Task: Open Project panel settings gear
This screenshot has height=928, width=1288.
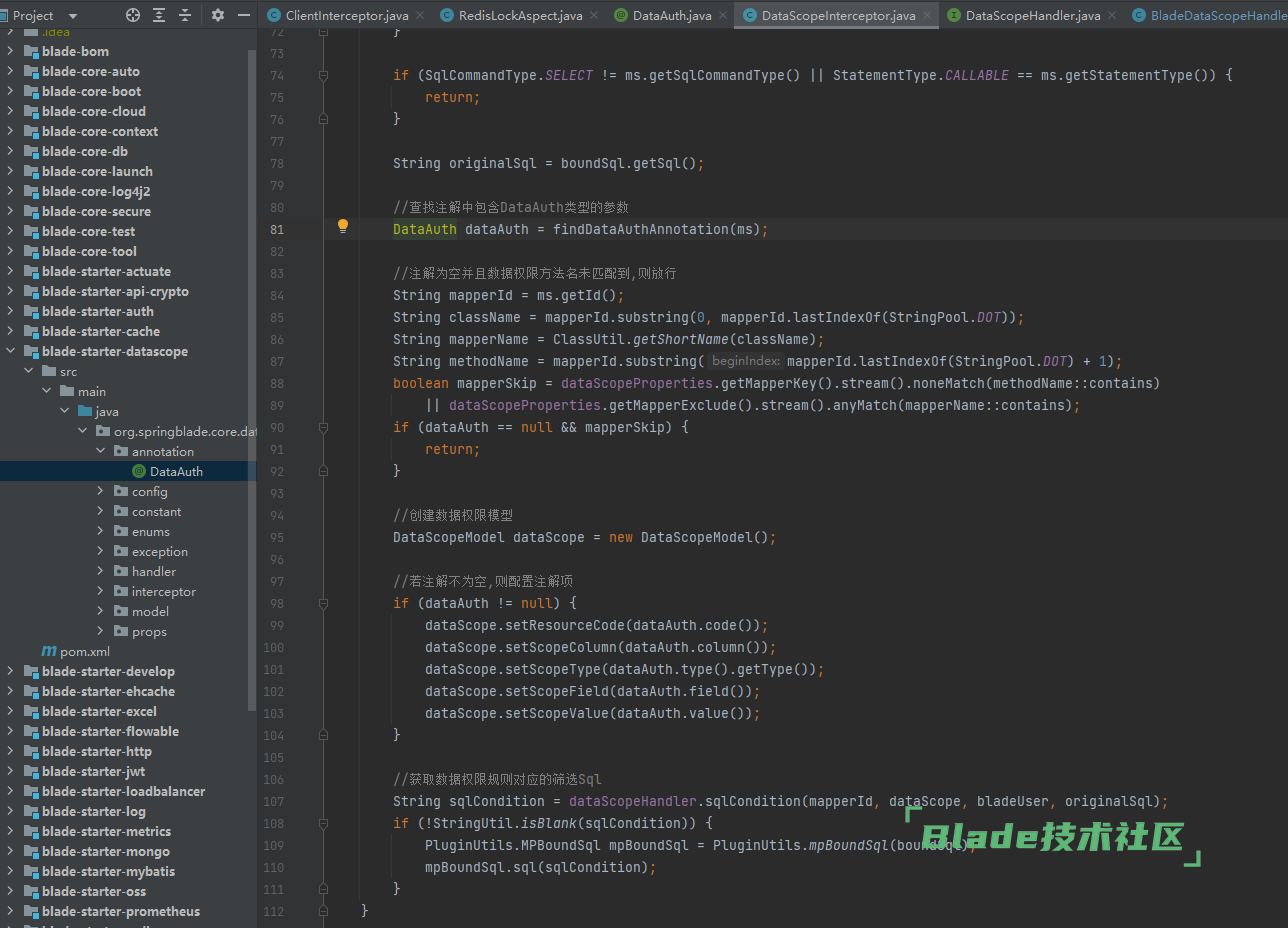Action: click(x=218, y=15)
